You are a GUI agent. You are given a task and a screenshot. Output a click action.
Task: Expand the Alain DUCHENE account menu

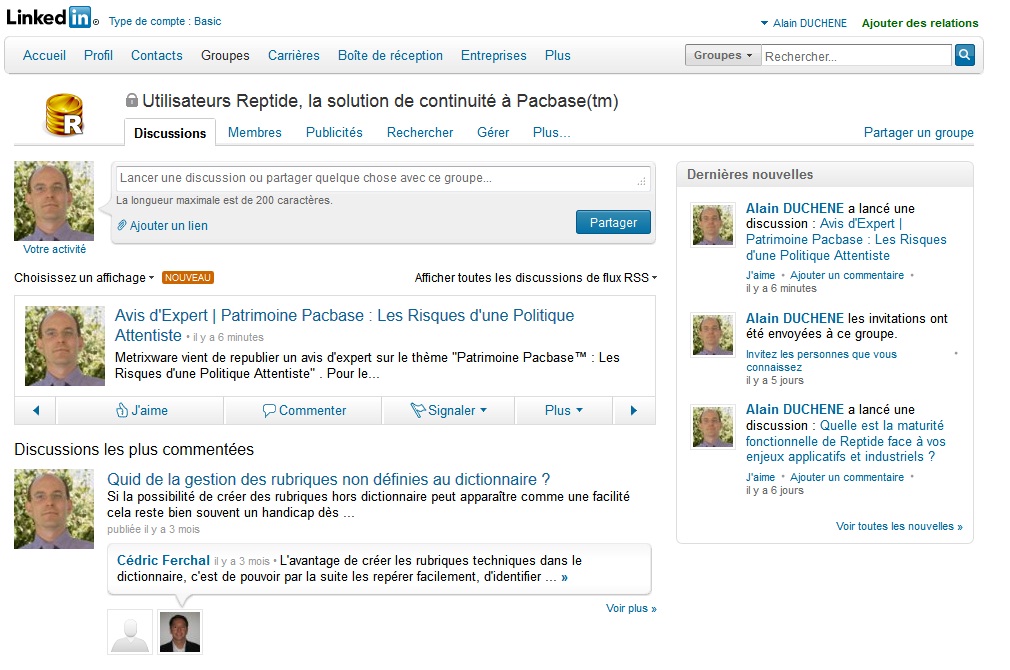click(x=803, y=23)
